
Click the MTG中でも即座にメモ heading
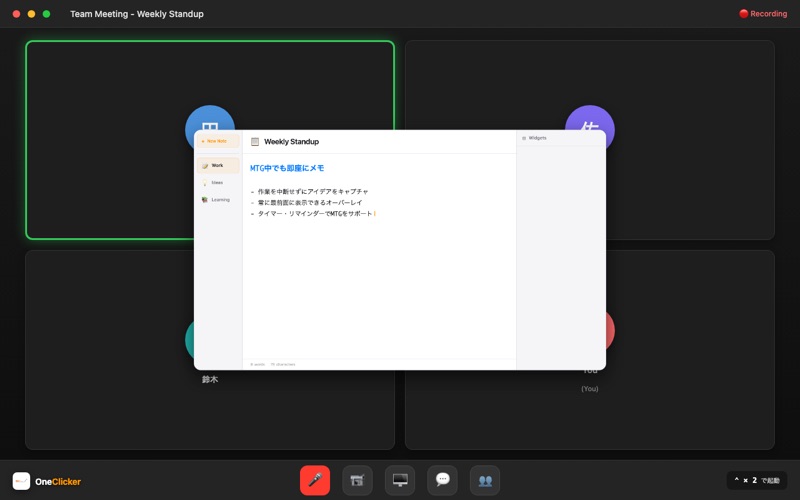pyautogui.click(x=287, y=168)
